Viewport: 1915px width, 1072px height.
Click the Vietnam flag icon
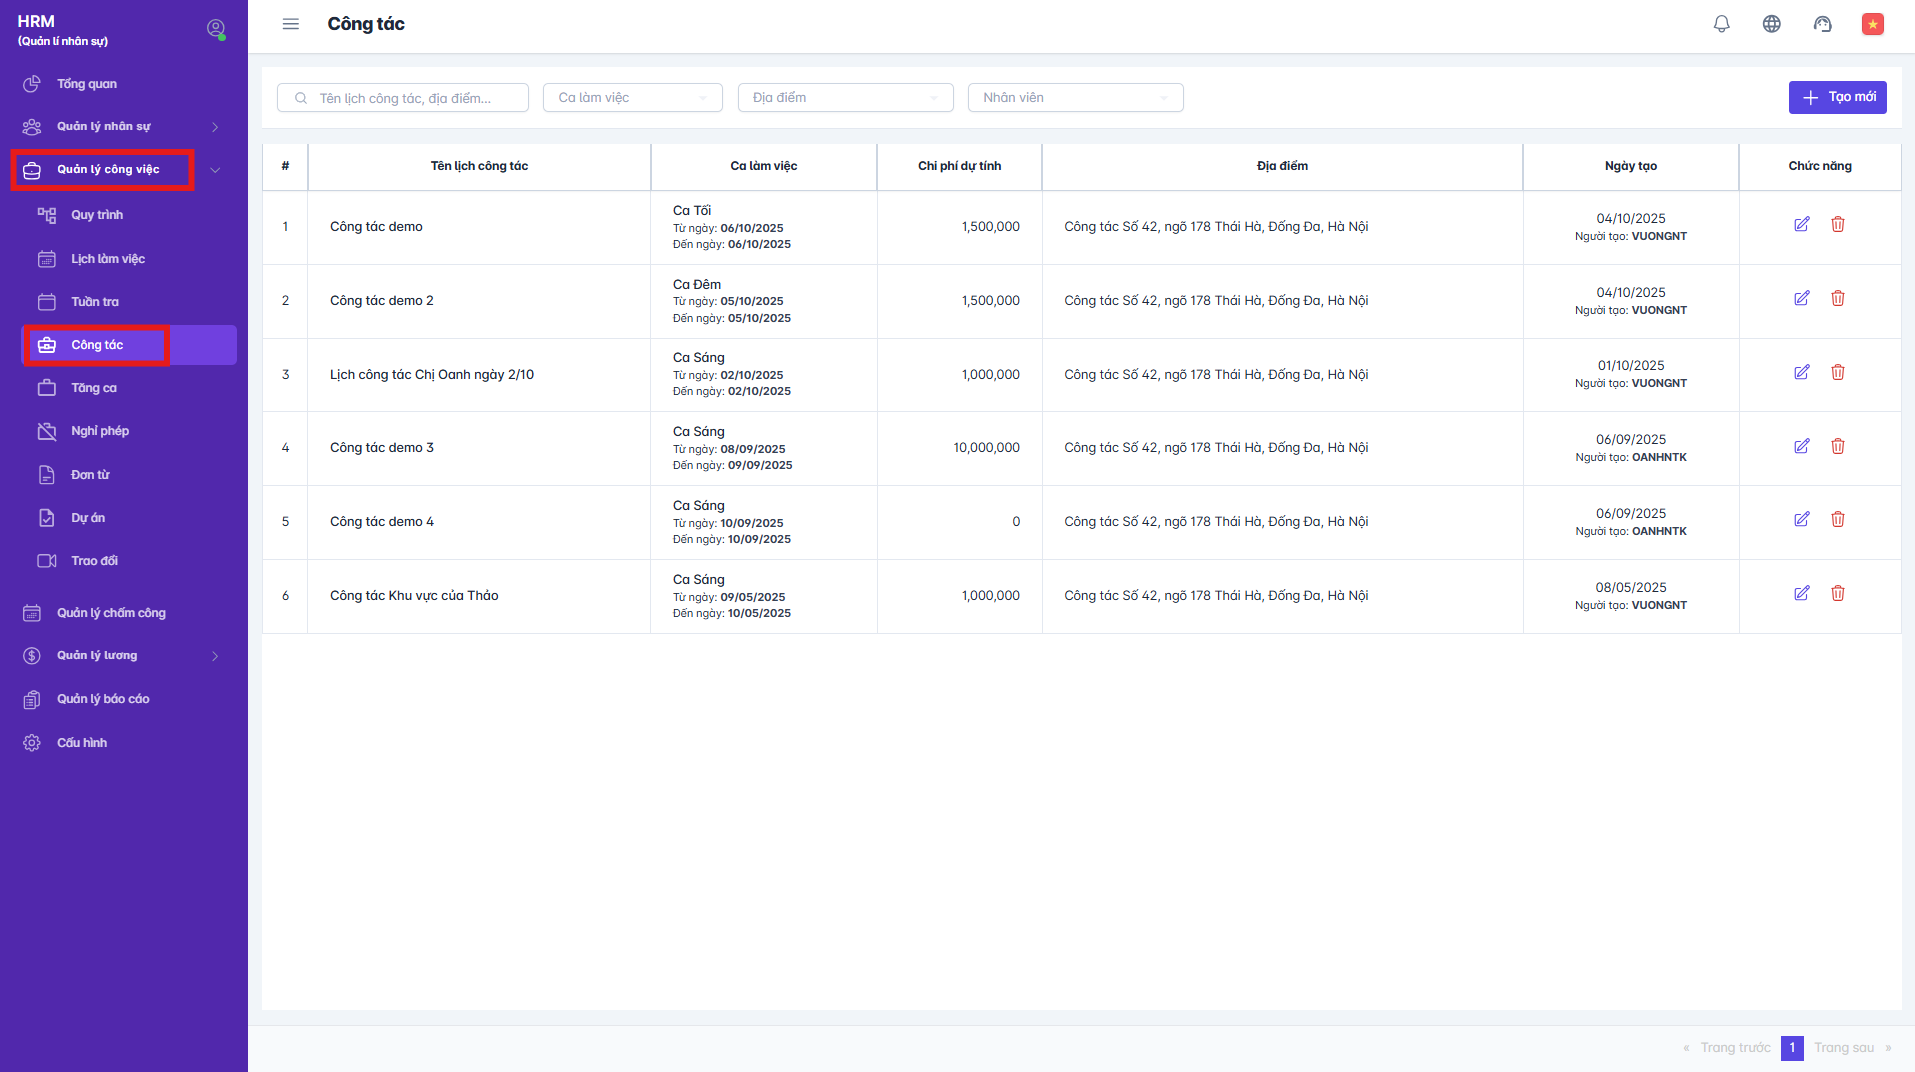tap(1872, 24)
